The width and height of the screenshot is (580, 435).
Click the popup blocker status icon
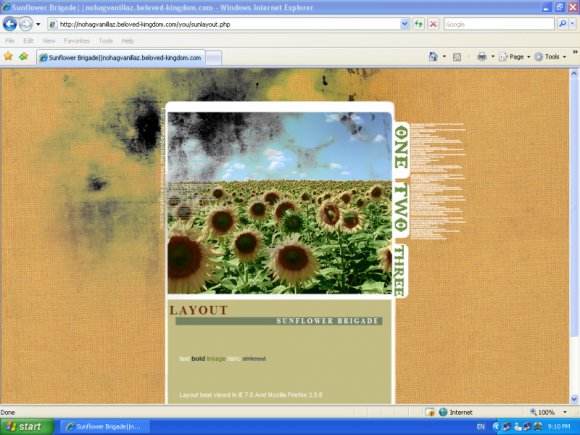pyautogui.click(x=430, y=412)
